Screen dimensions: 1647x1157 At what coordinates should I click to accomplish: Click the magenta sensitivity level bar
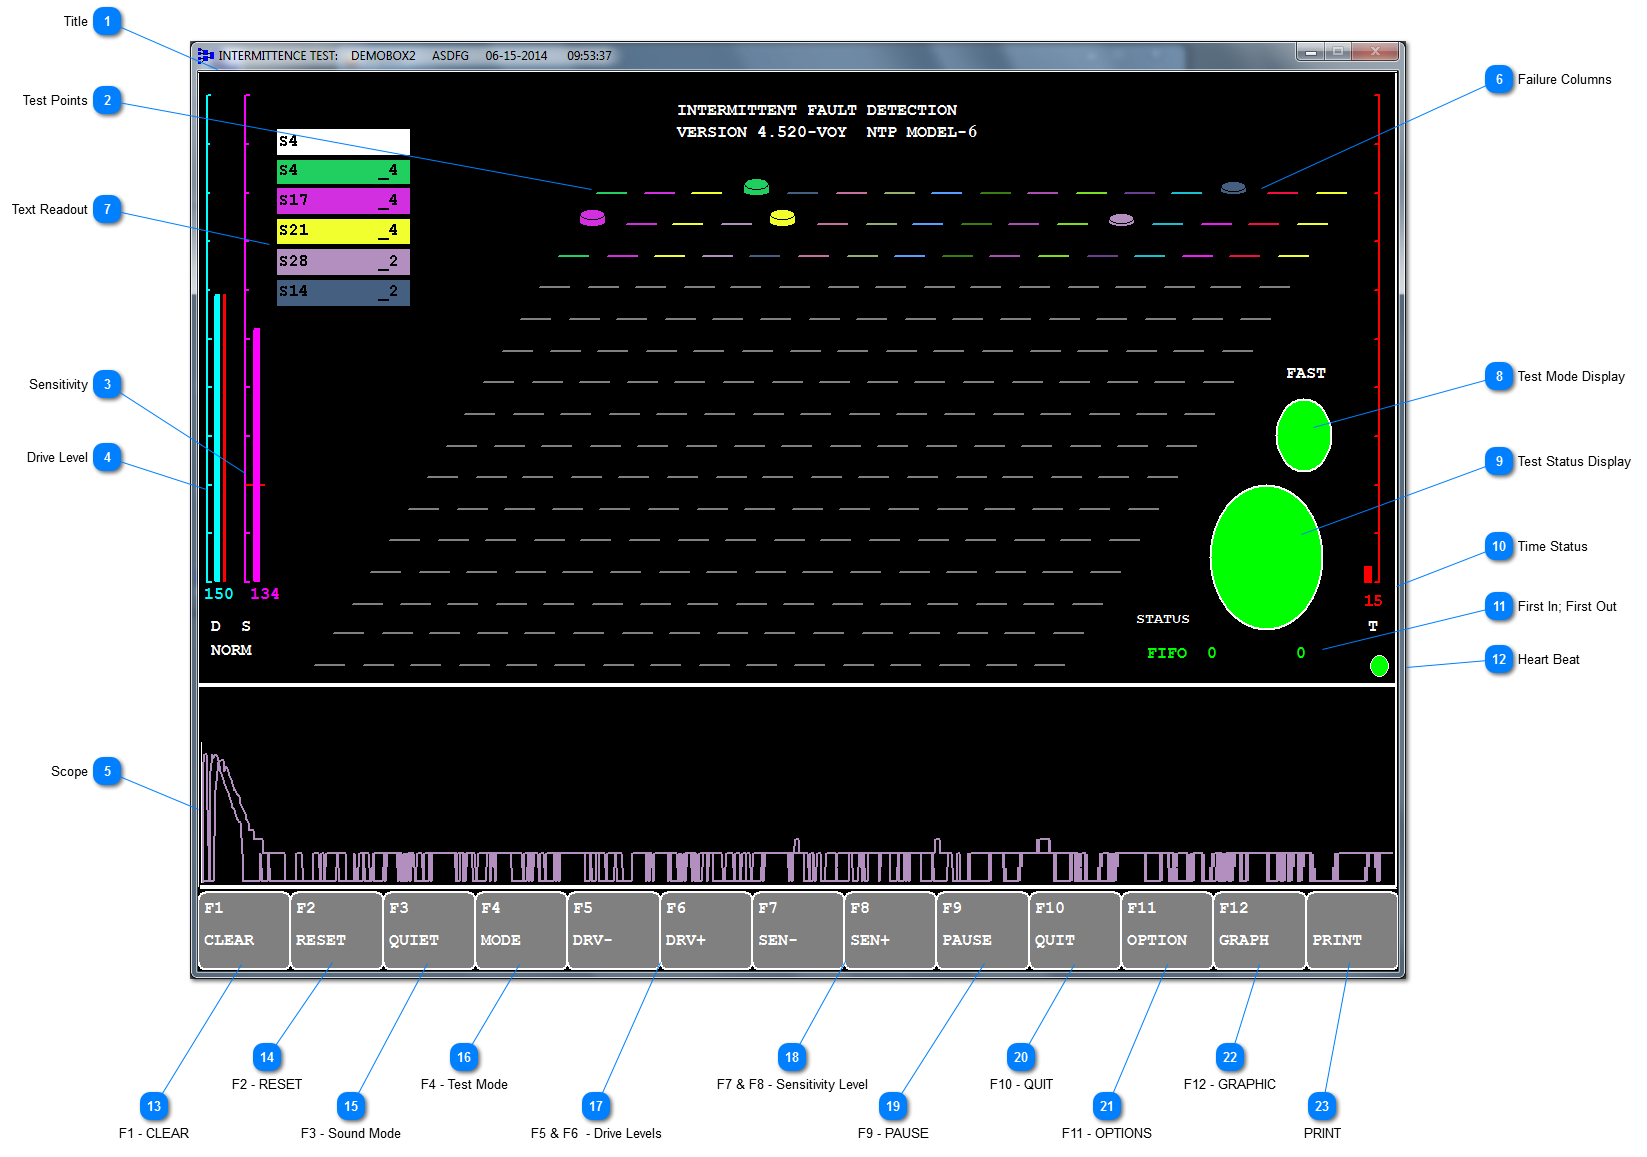[x=256, y=455]
